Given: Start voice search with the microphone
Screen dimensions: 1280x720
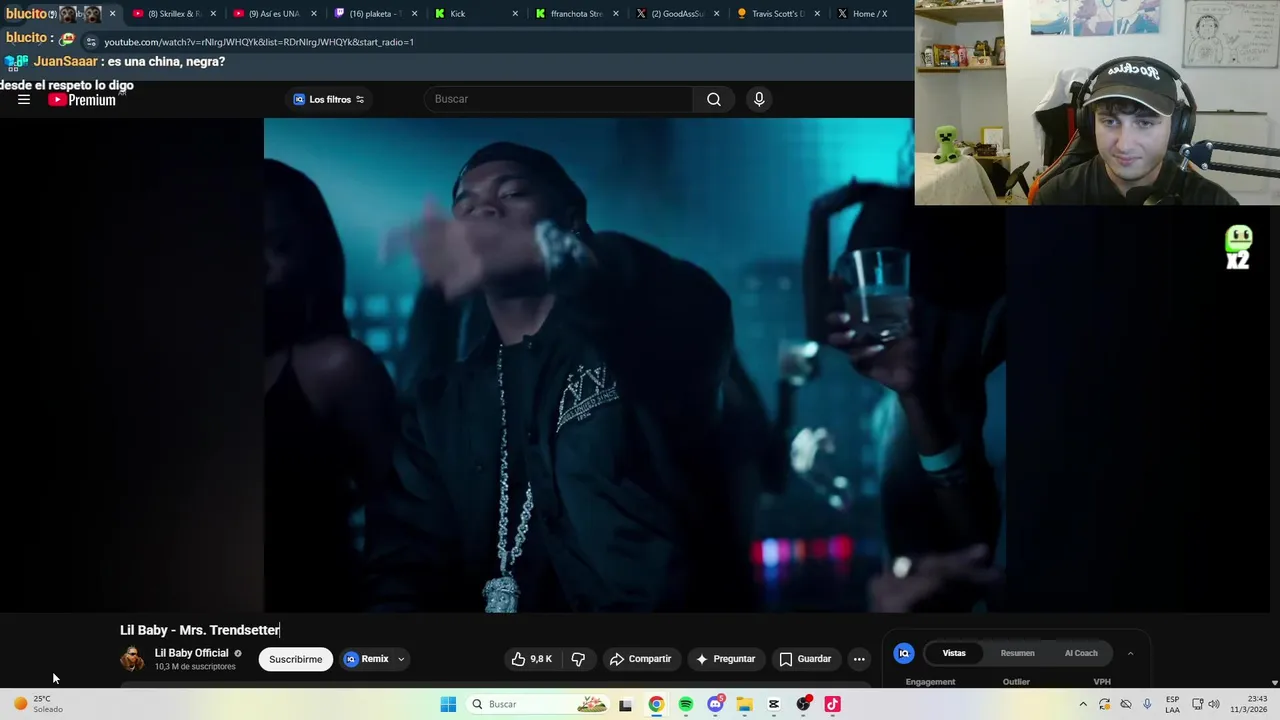Looking at the screenshot, I should point(759,99).
